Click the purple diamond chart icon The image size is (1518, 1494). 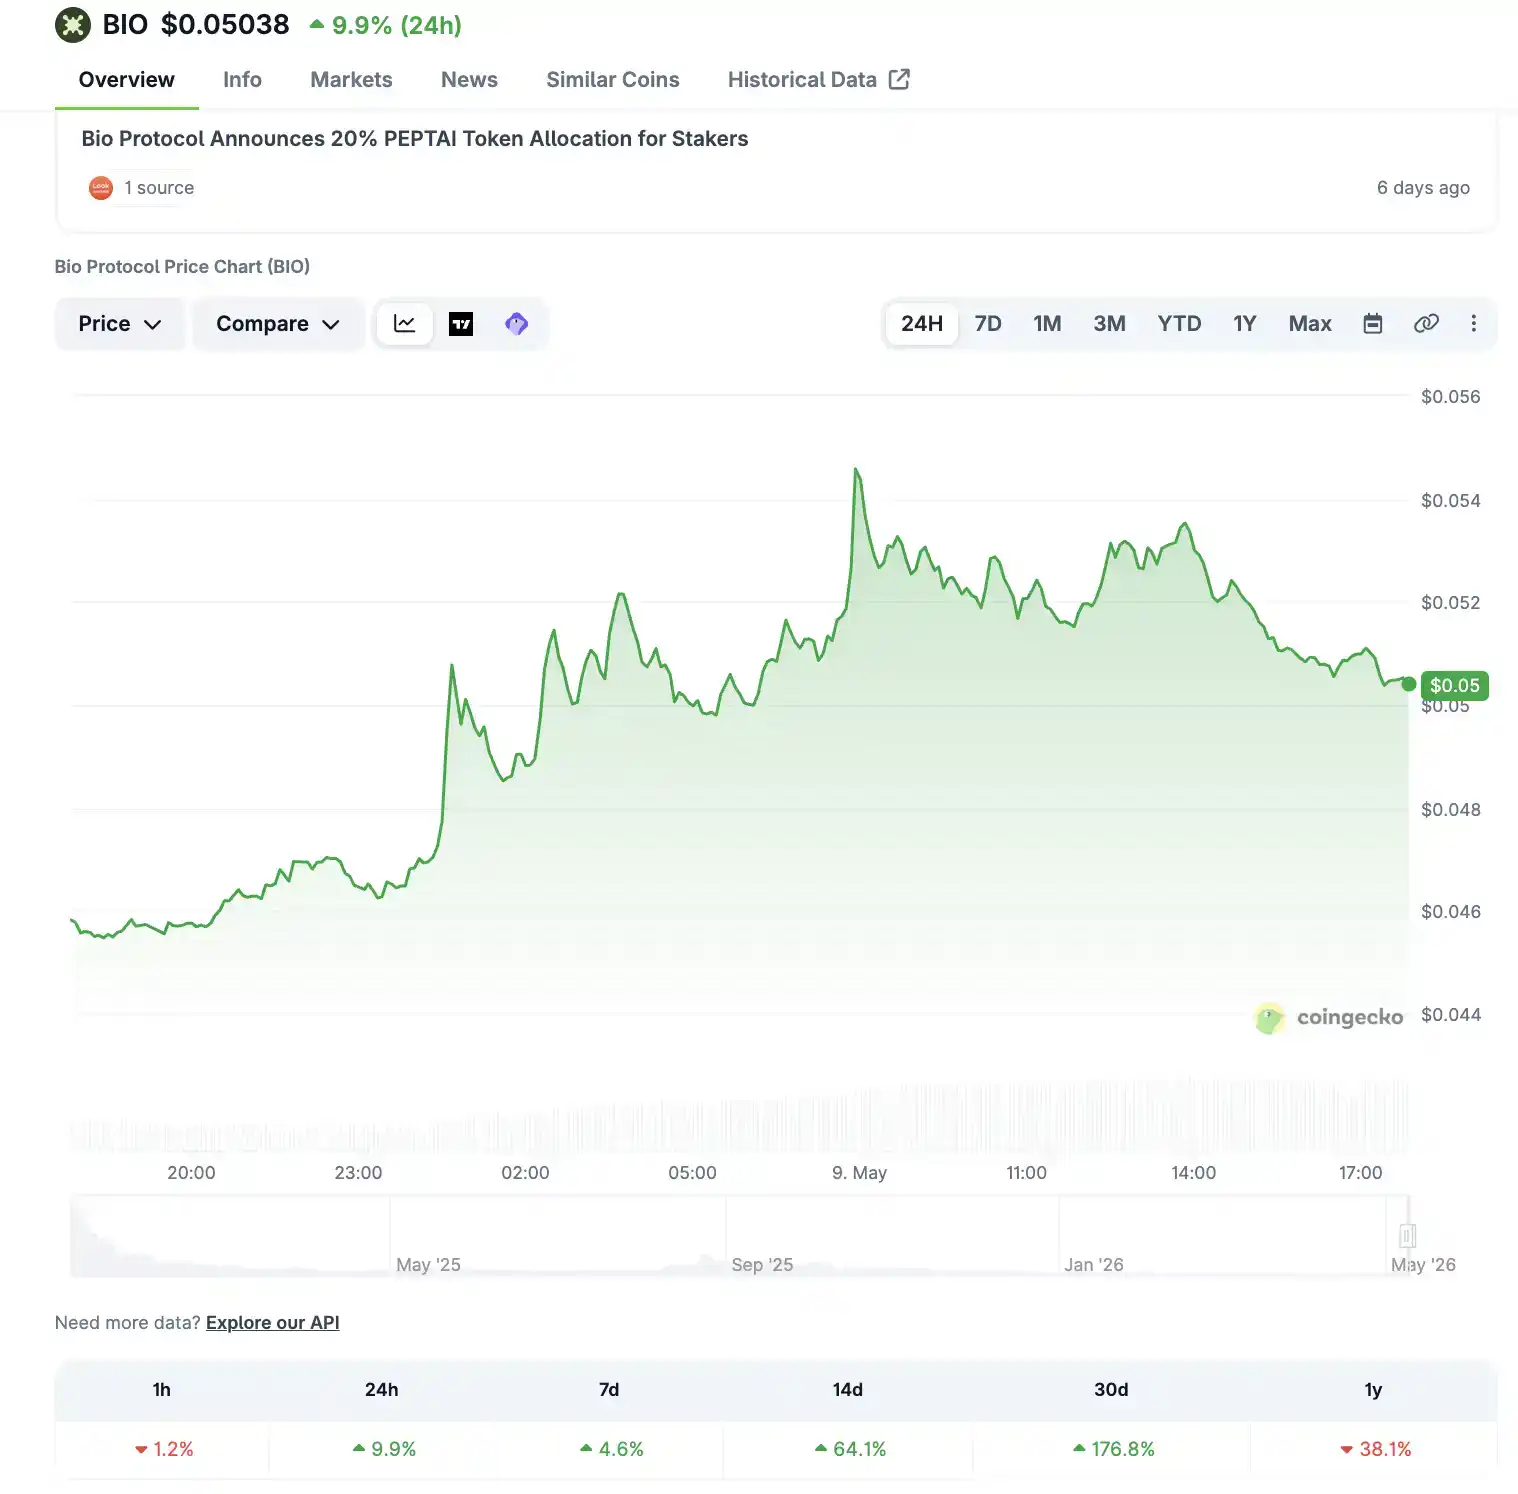517,324
